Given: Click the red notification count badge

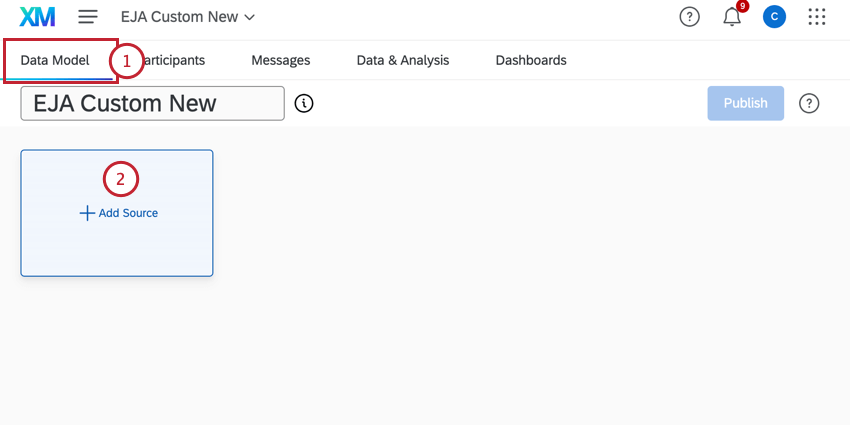Looking at the screenshot, I should click(741, 7).
